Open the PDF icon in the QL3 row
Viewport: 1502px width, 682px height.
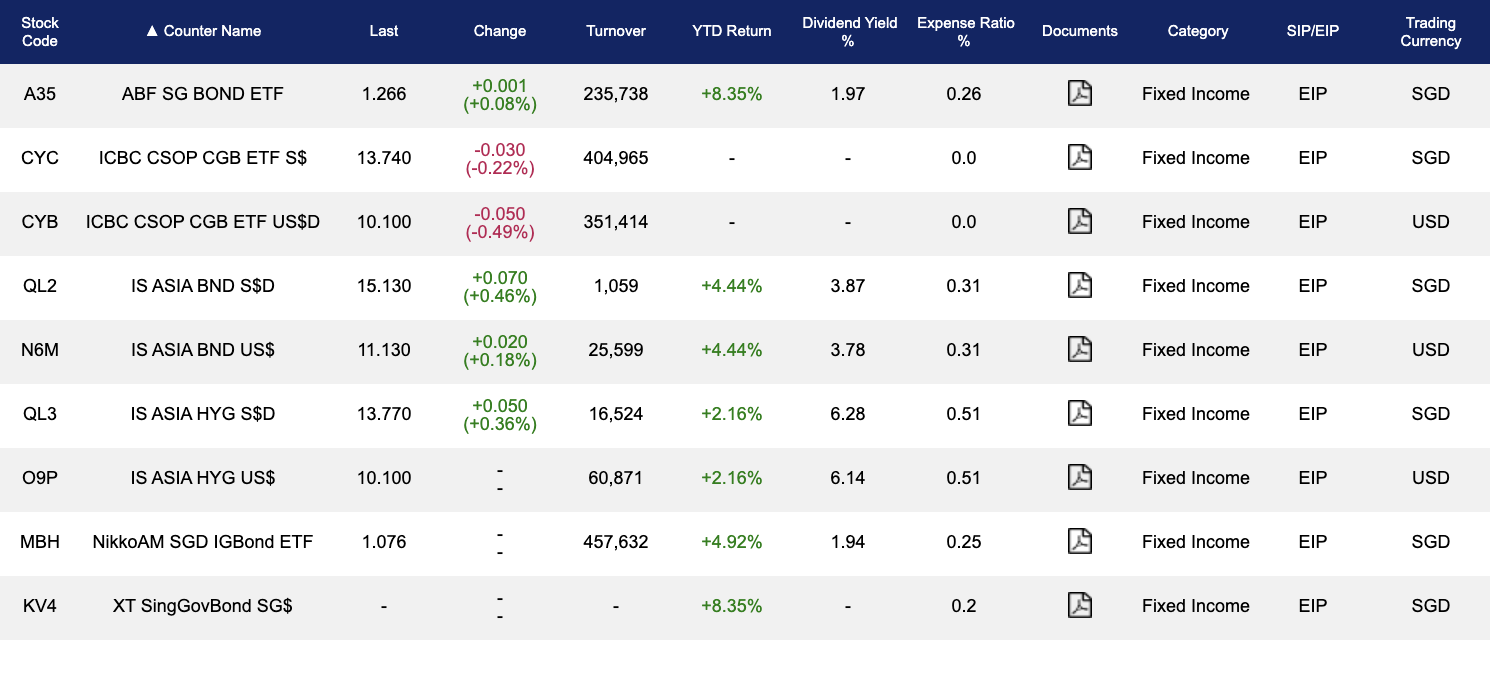1079,414
